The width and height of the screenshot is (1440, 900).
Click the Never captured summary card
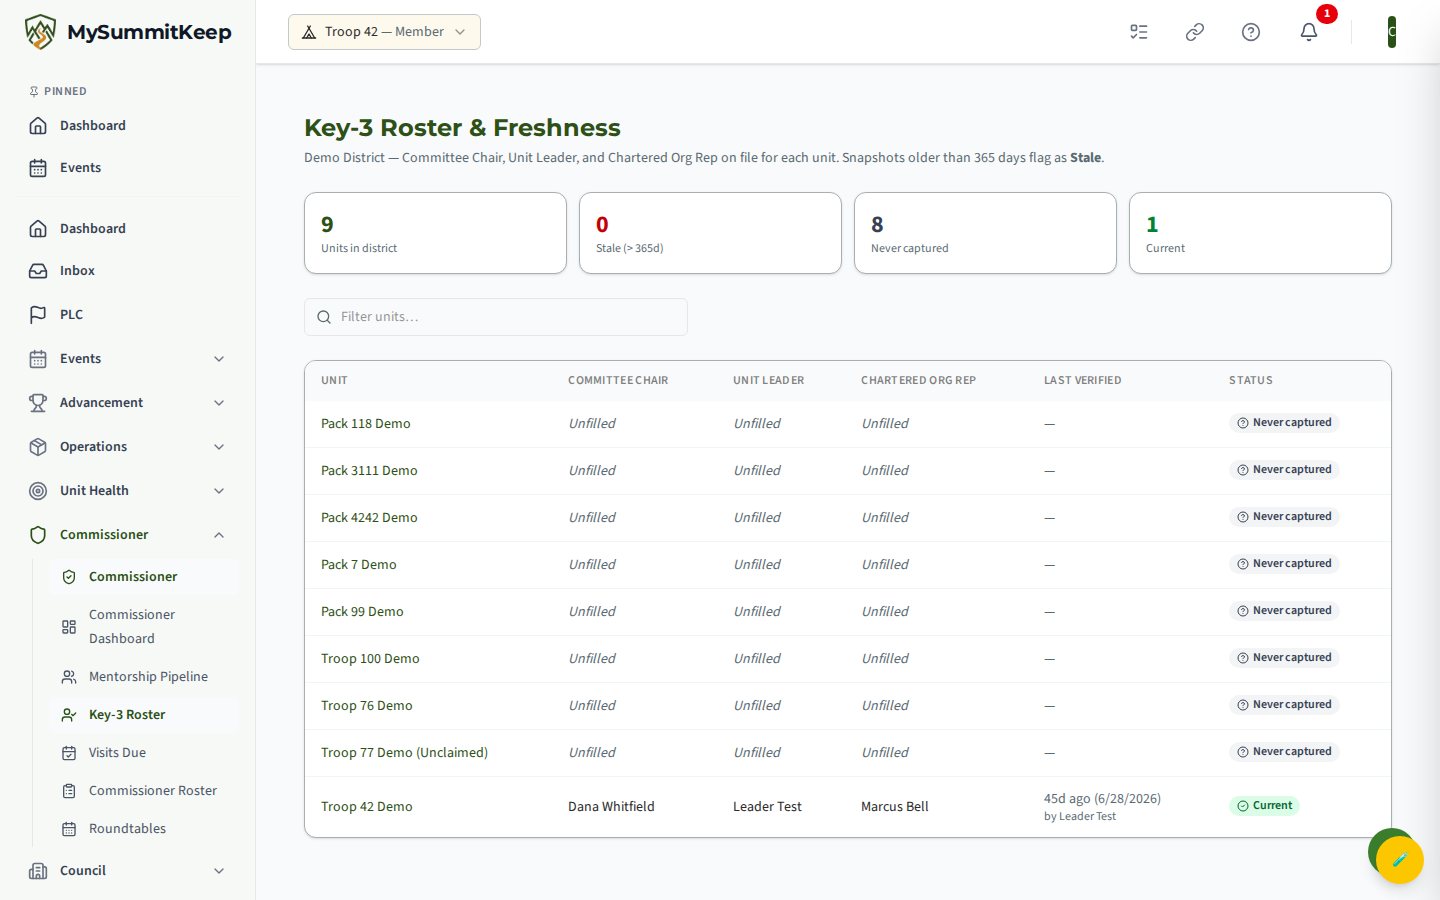click(985, 233)
